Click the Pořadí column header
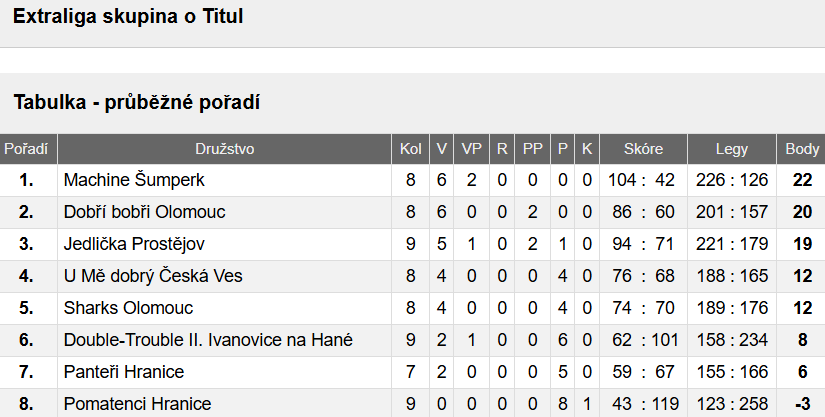This screenshot has width=825, height=417. point(26,149)
